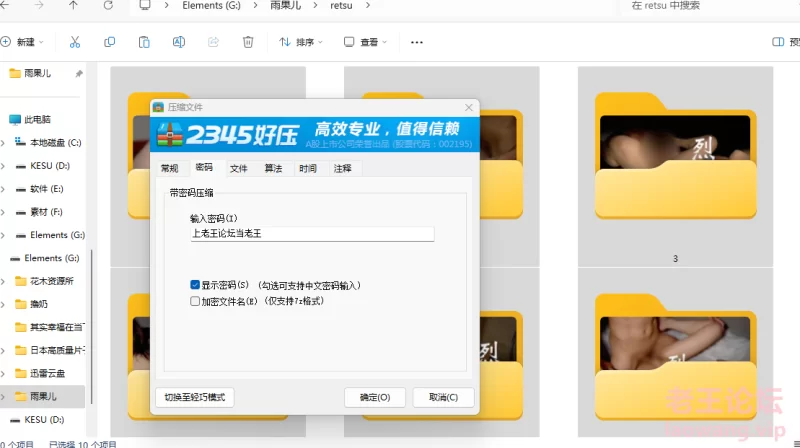Open the 算法 tab in compress dialog
This screenshot has width=800, height=448.
(x=273, y=168)
